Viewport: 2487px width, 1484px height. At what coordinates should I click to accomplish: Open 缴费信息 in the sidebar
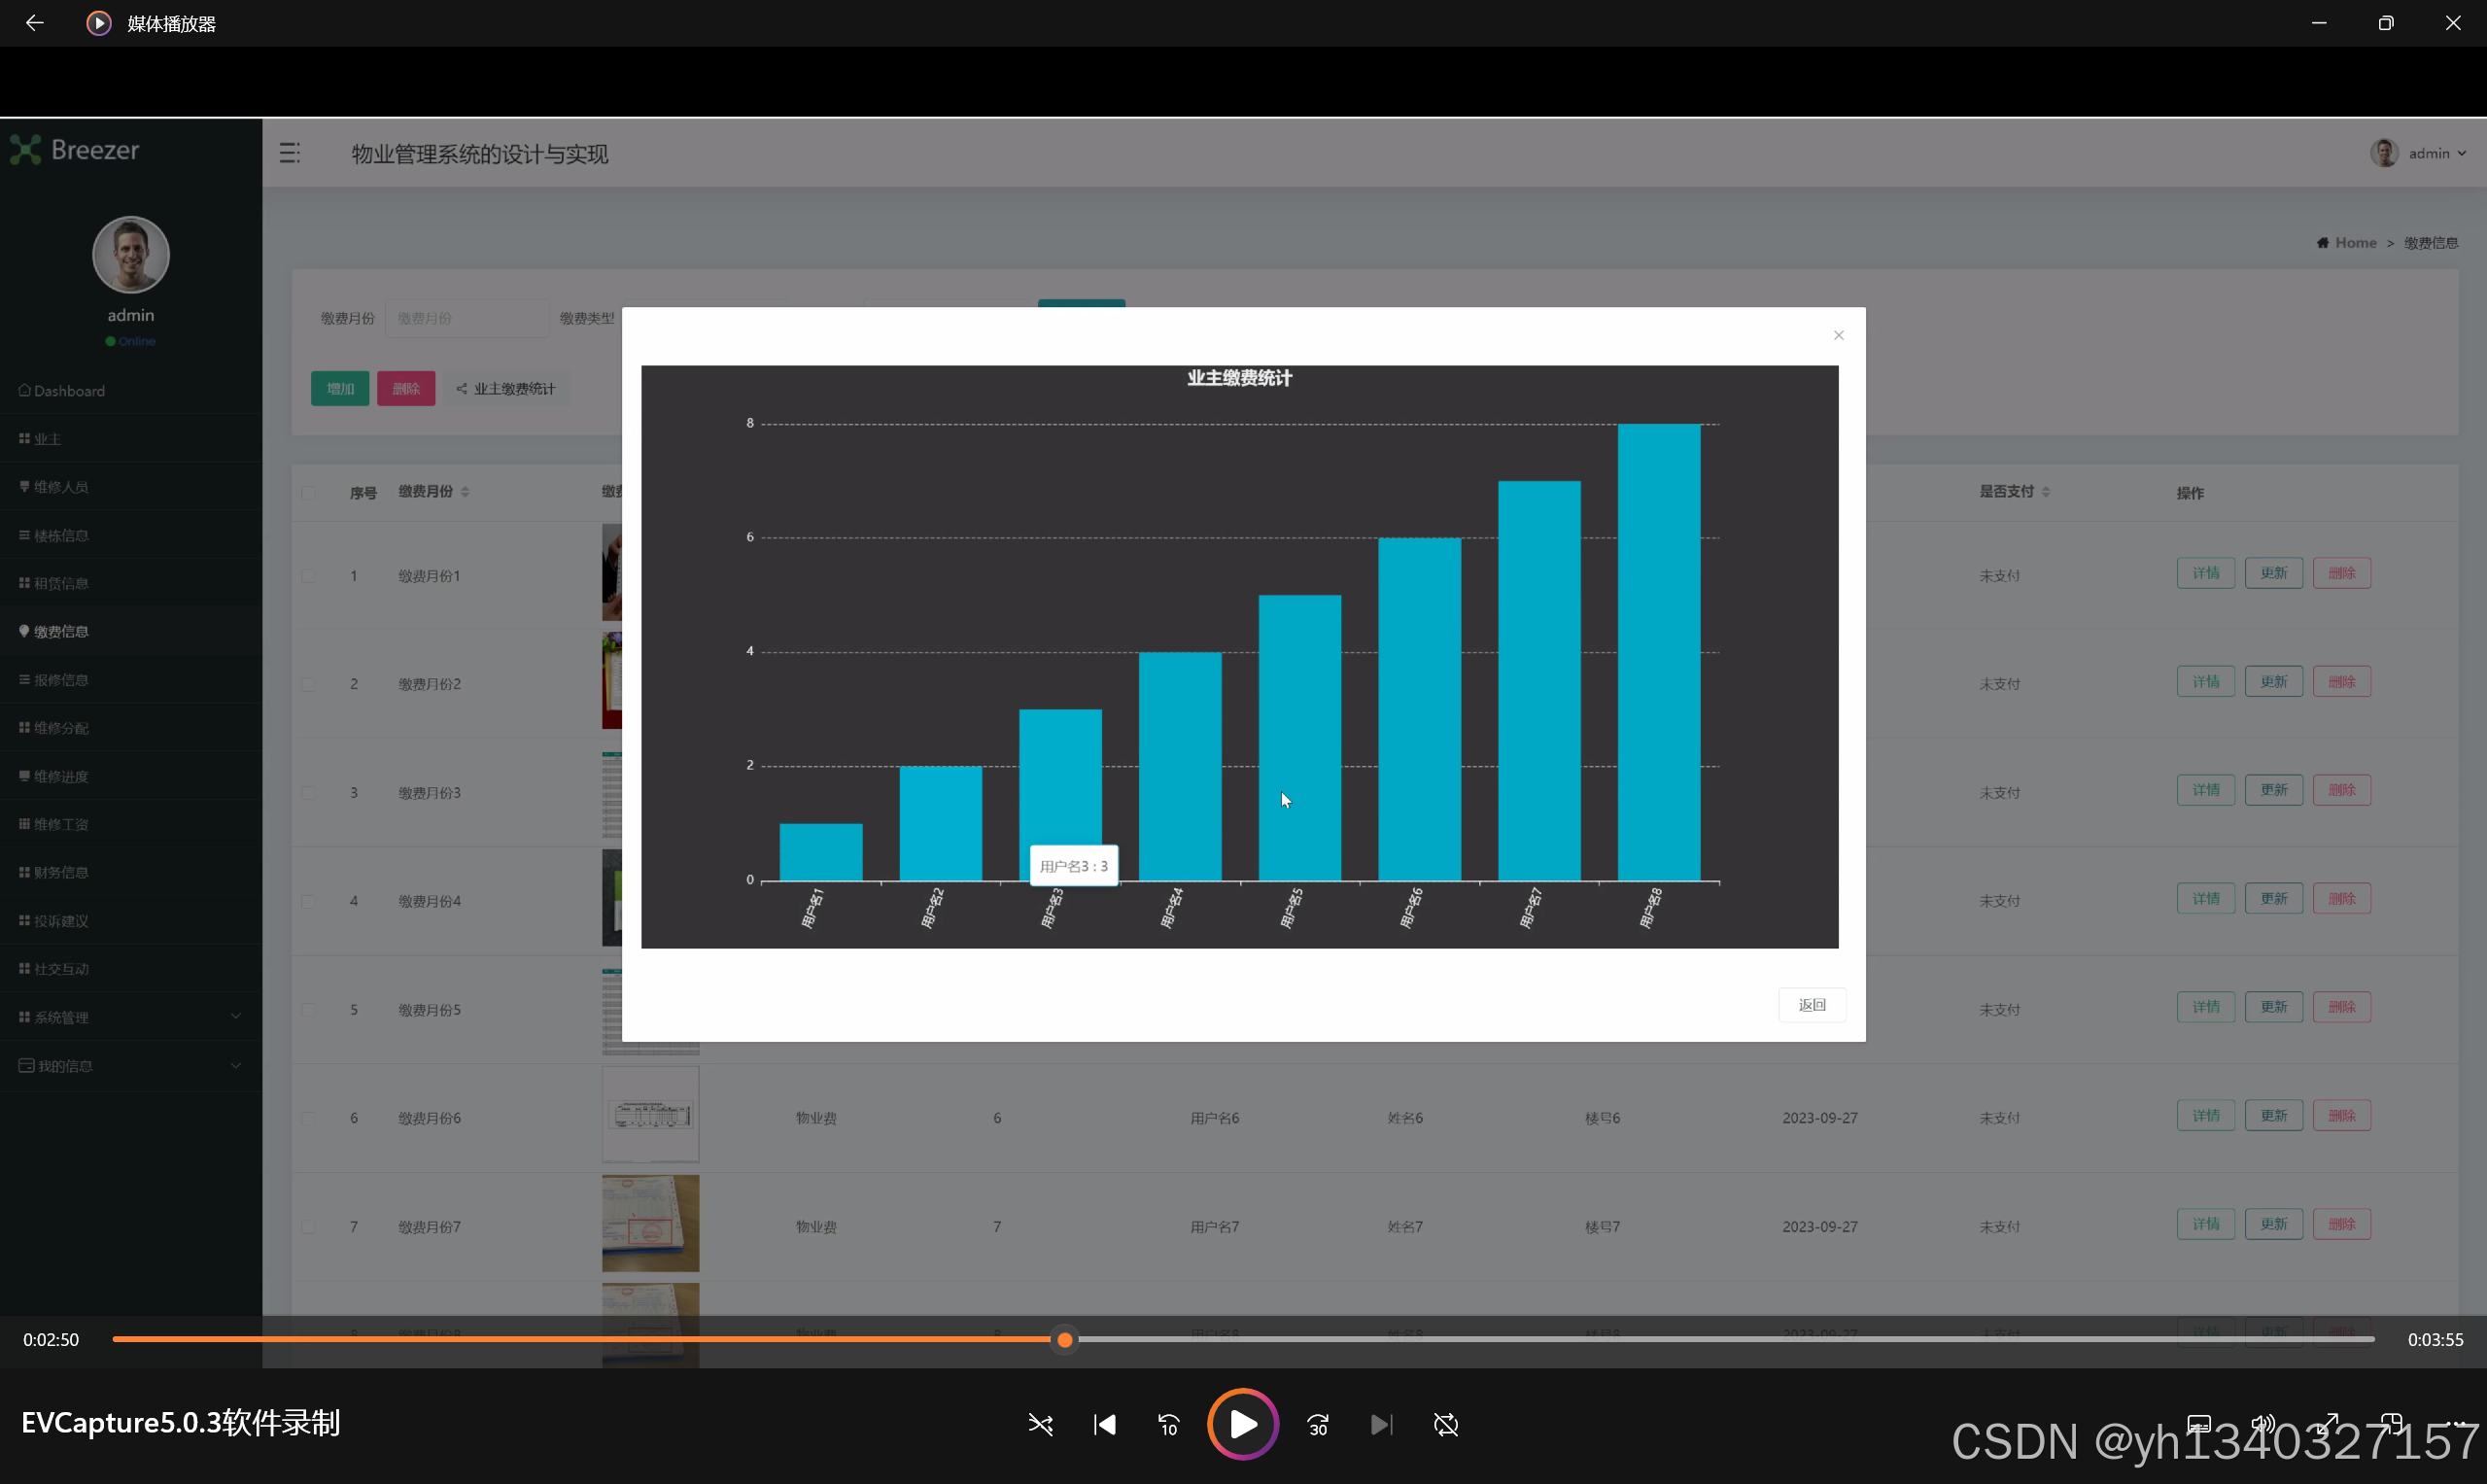point(61,632)
